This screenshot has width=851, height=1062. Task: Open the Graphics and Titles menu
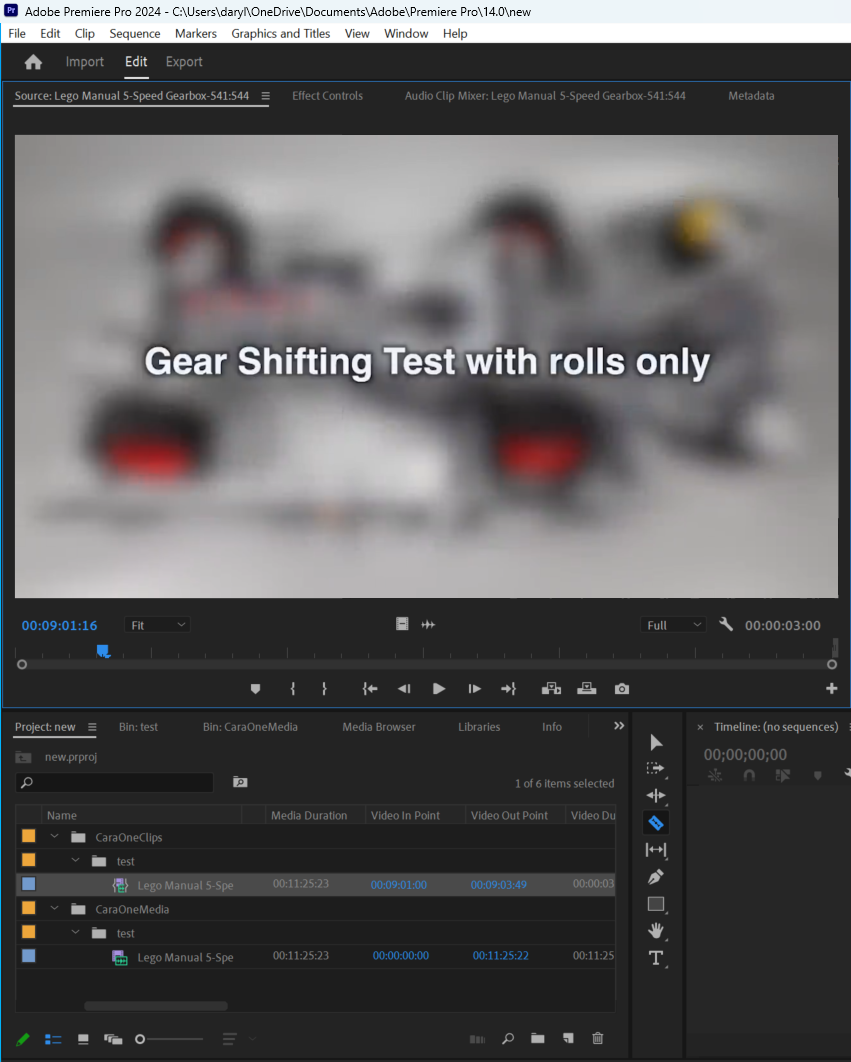coord(281,33)
